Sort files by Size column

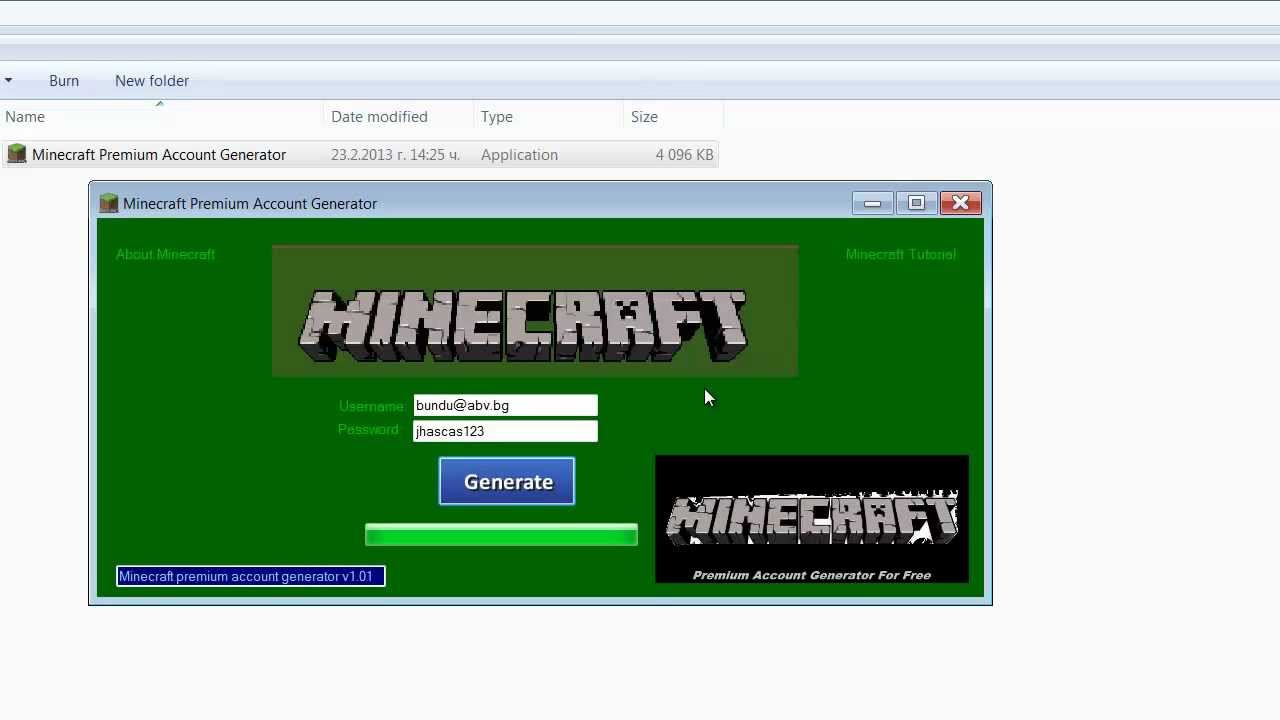[674, 117]
